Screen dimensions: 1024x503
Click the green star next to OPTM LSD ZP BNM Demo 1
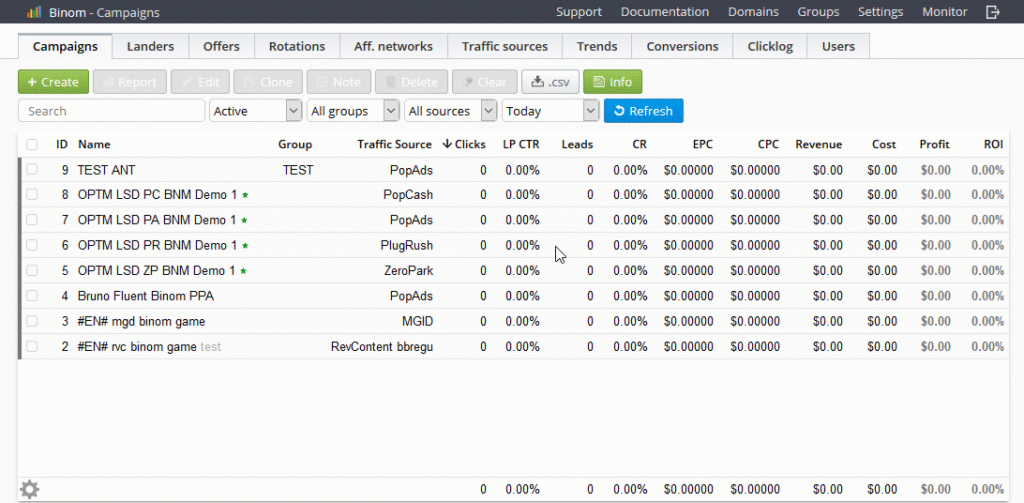244,270
